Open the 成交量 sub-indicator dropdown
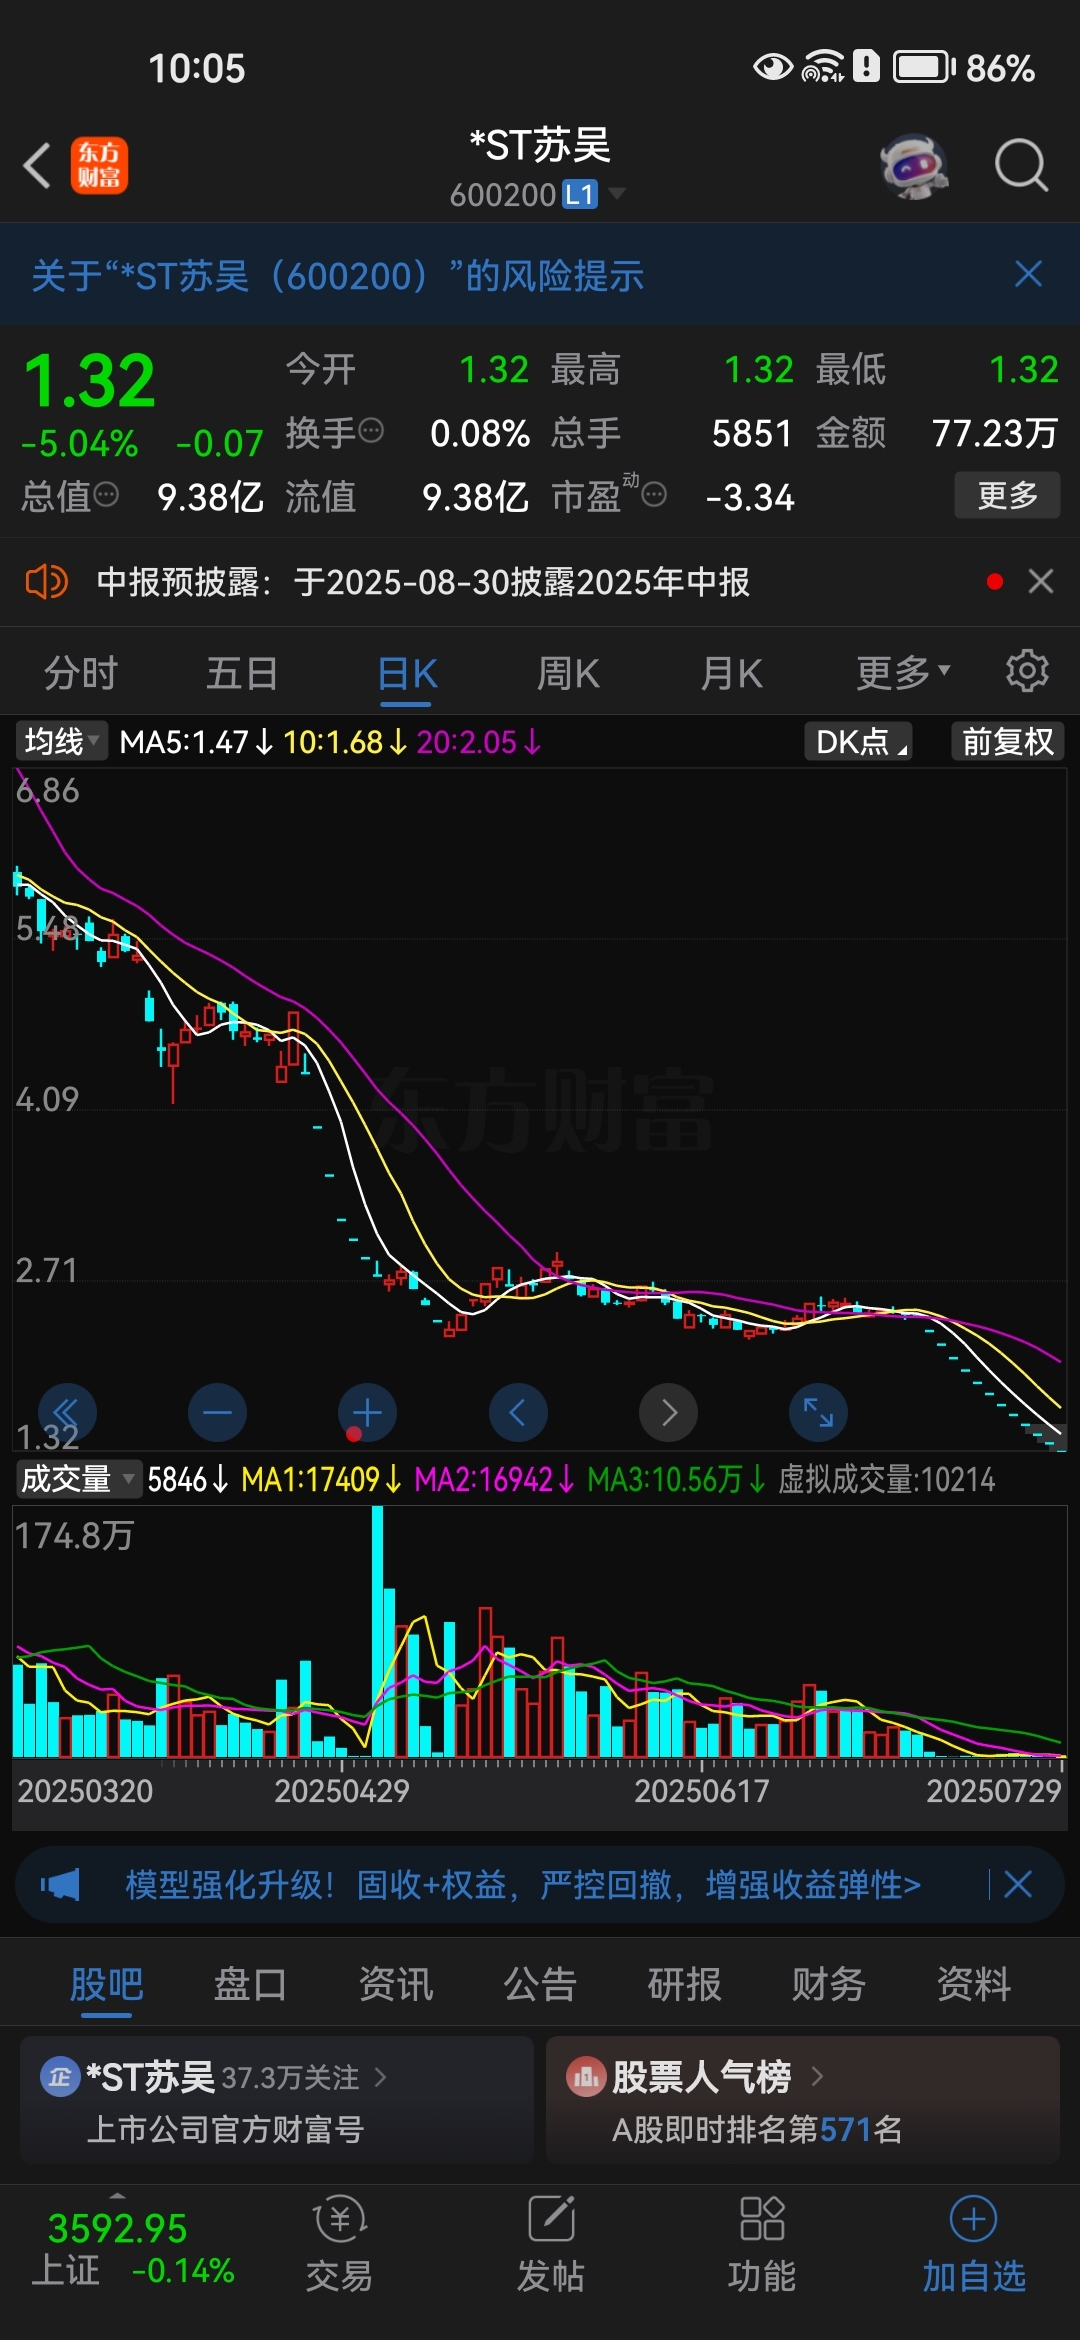 coord(78,1478)
